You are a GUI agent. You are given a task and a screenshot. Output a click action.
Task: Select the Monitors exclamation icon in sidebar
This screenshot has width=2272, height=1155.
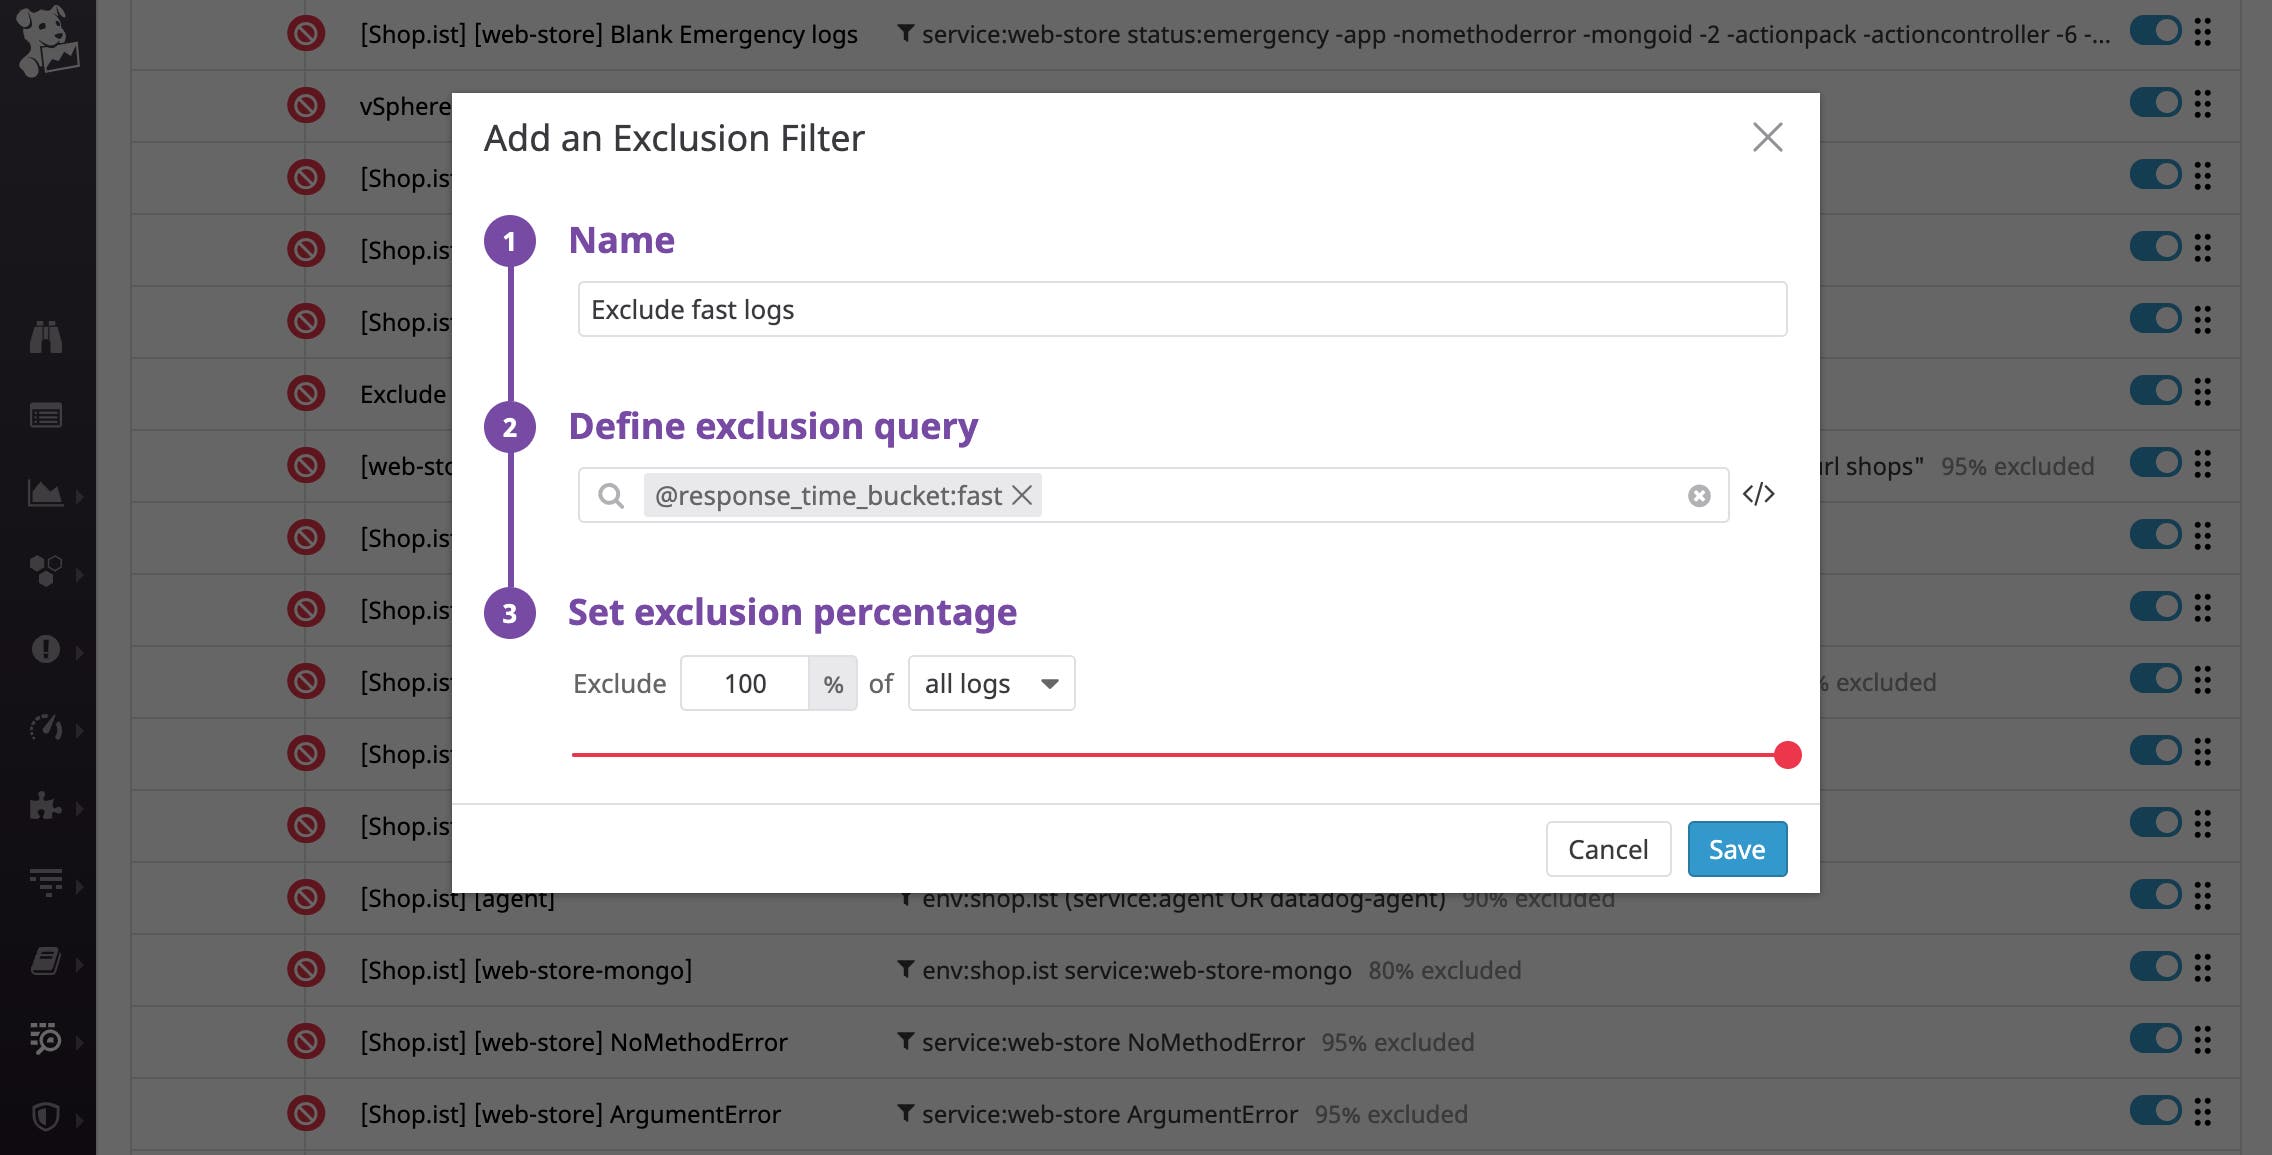point(48,650)
